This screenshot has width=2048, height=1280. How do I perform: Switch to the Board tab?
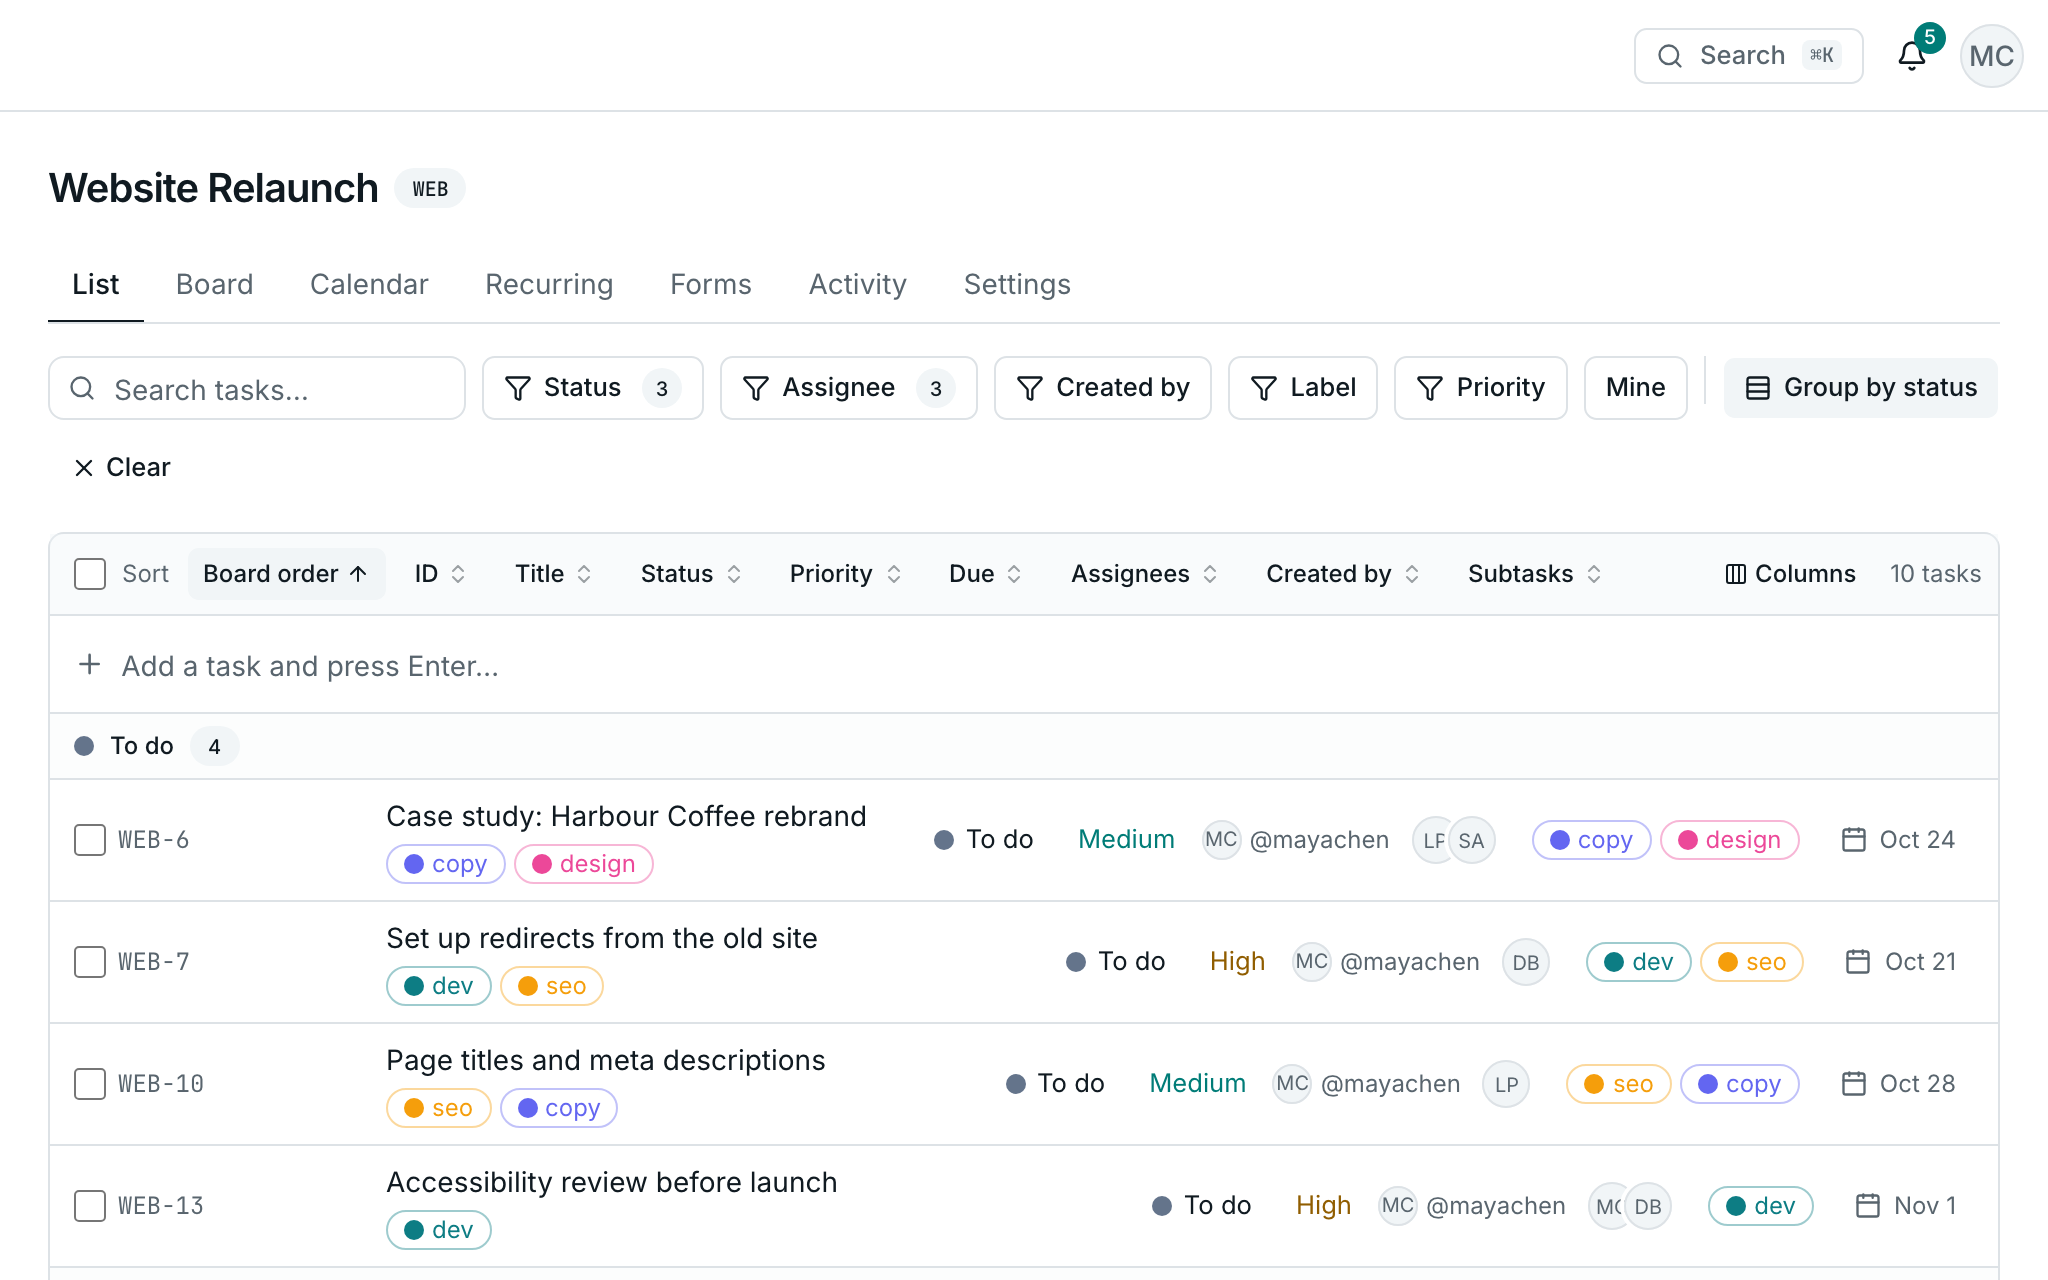pos(214,285)
